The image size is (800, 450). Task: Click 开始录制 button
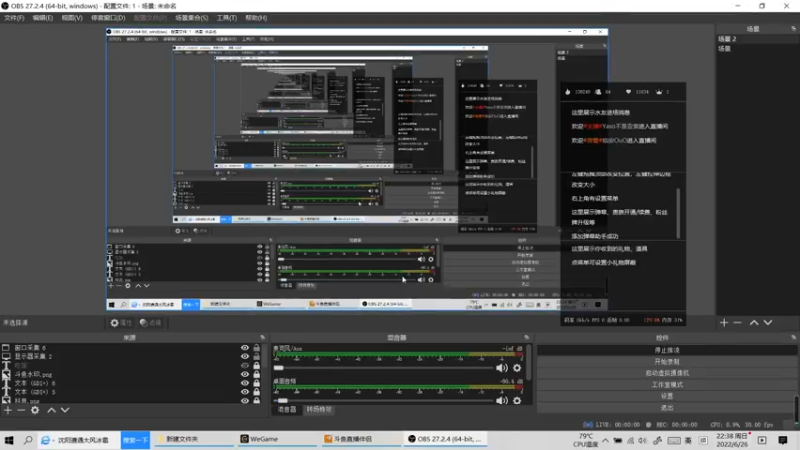tap(666, 362)
